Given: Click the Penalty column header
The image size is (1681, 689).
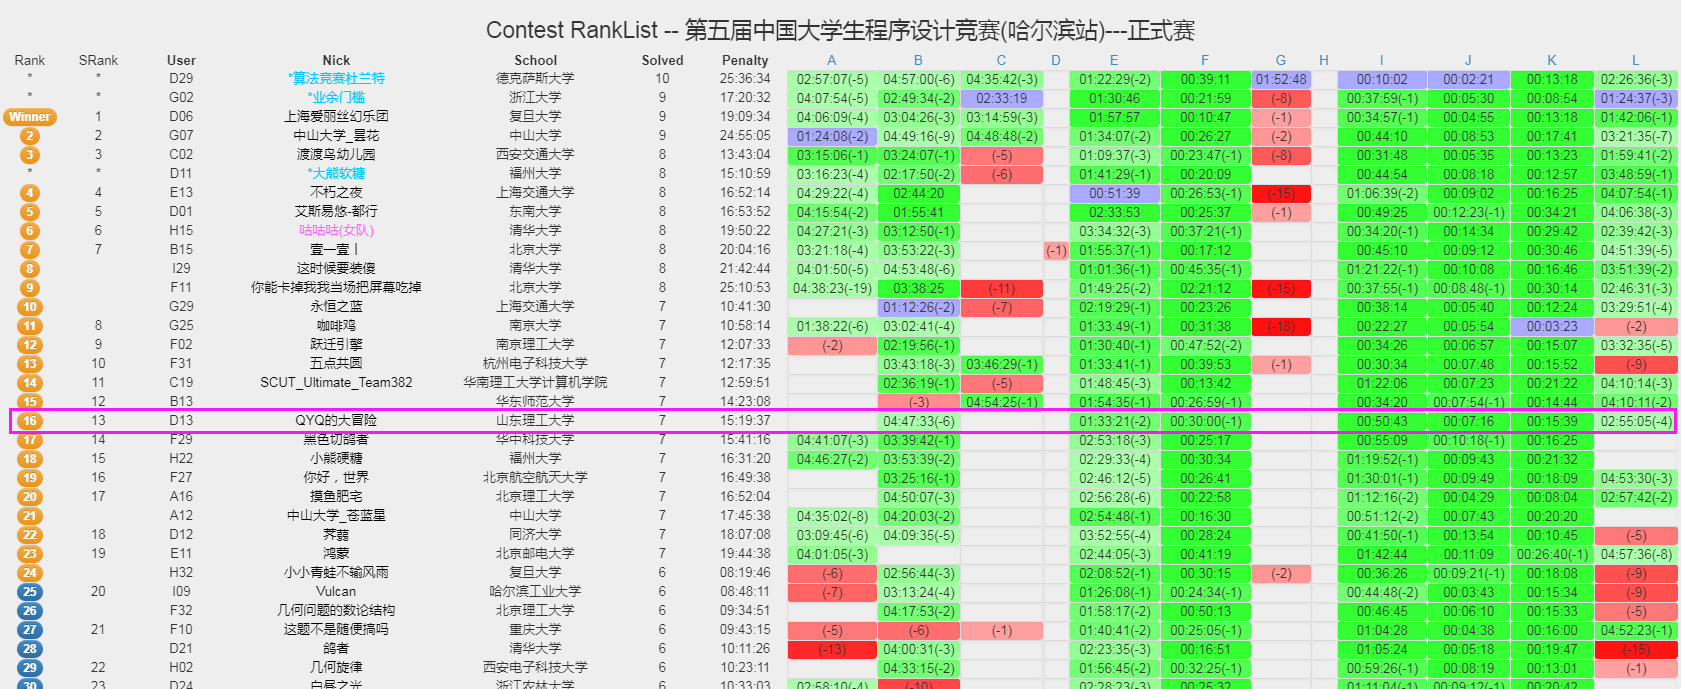Looking at the screenshot, I should 745,60.
